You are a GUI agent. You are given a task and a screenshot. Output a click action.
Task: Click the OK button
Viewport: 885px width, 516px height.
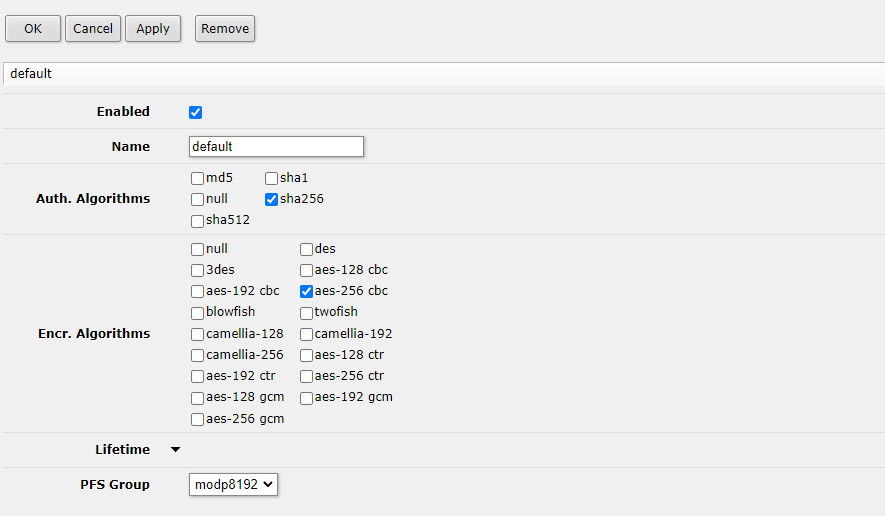point(33,29)
